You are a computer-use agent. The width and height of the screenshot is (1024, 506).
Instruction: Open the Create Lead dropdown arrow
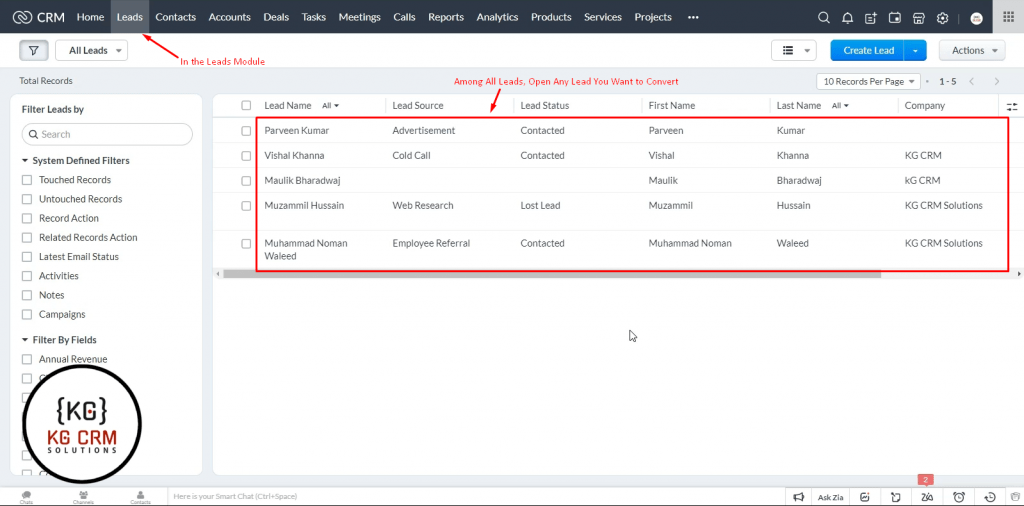(x=915, y=50)
